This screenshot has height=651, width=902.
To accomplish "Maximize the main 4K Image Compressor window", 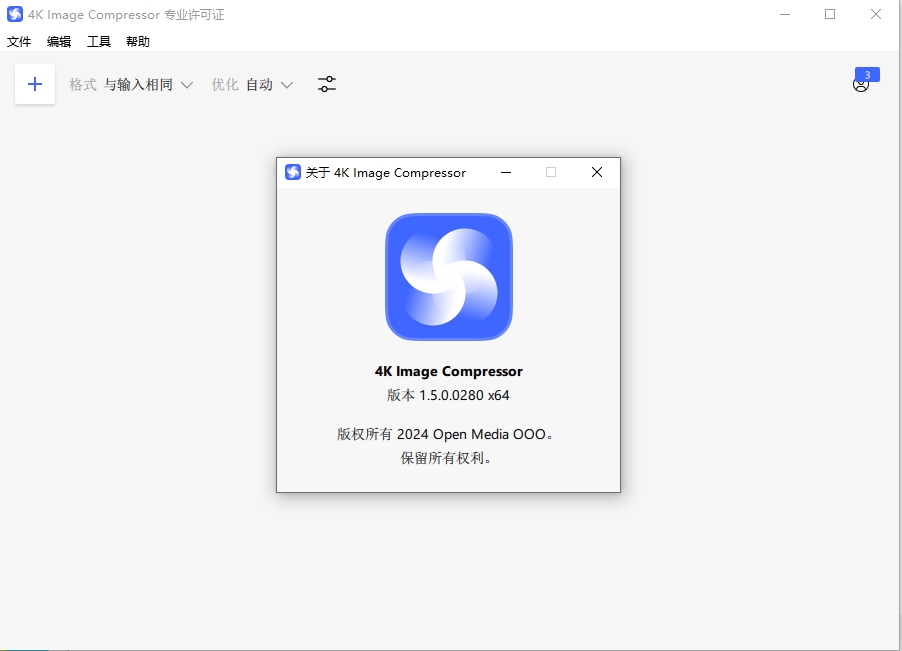I will click(x=830, y=14).
